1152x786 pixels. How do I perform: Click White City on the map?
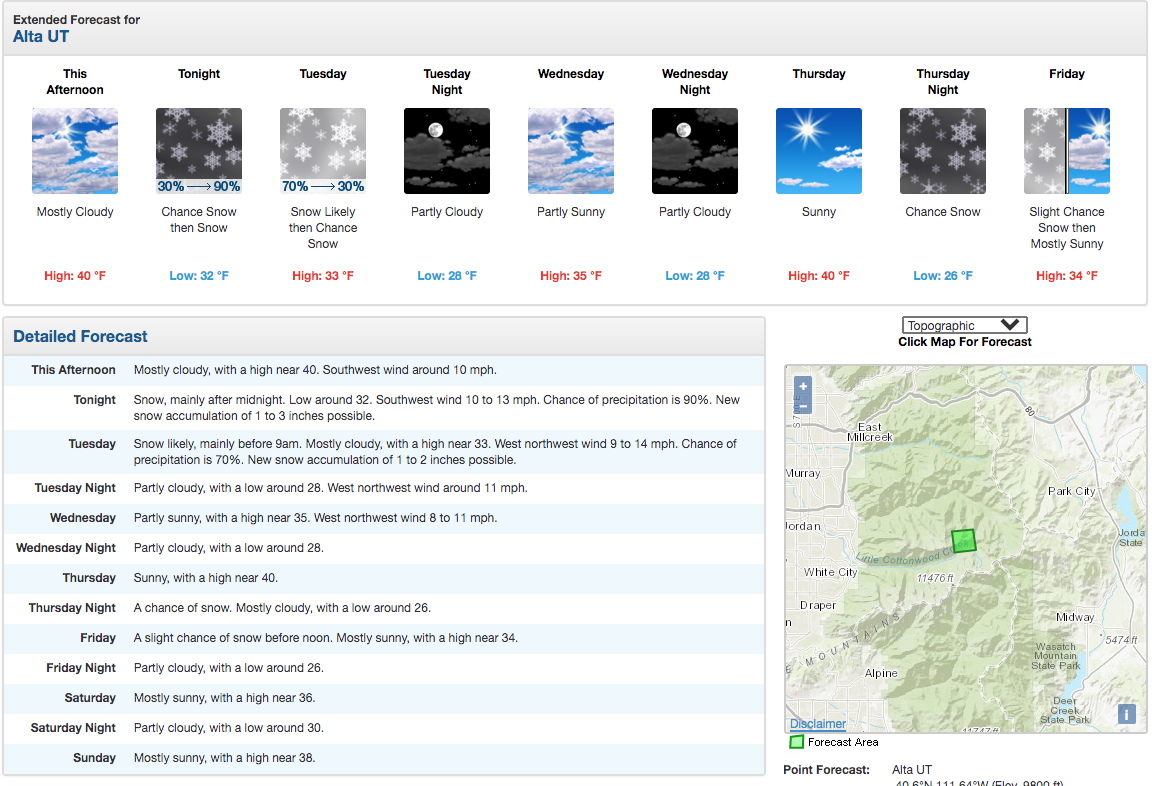[x=830, y=572]
